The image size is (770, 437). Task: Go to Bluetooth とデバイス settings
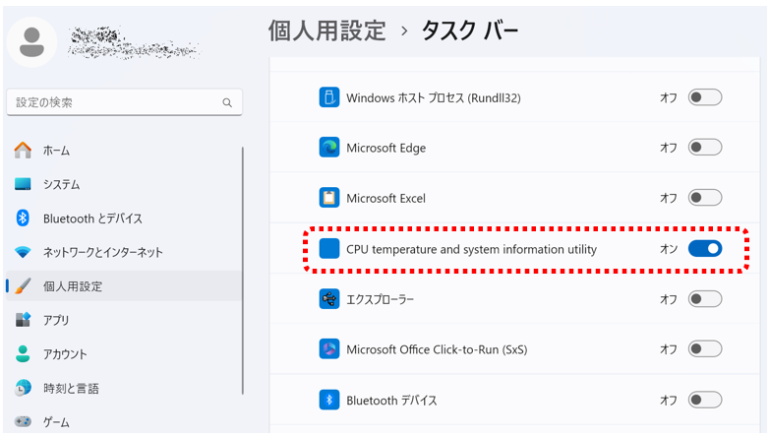(x=124, y=218)
